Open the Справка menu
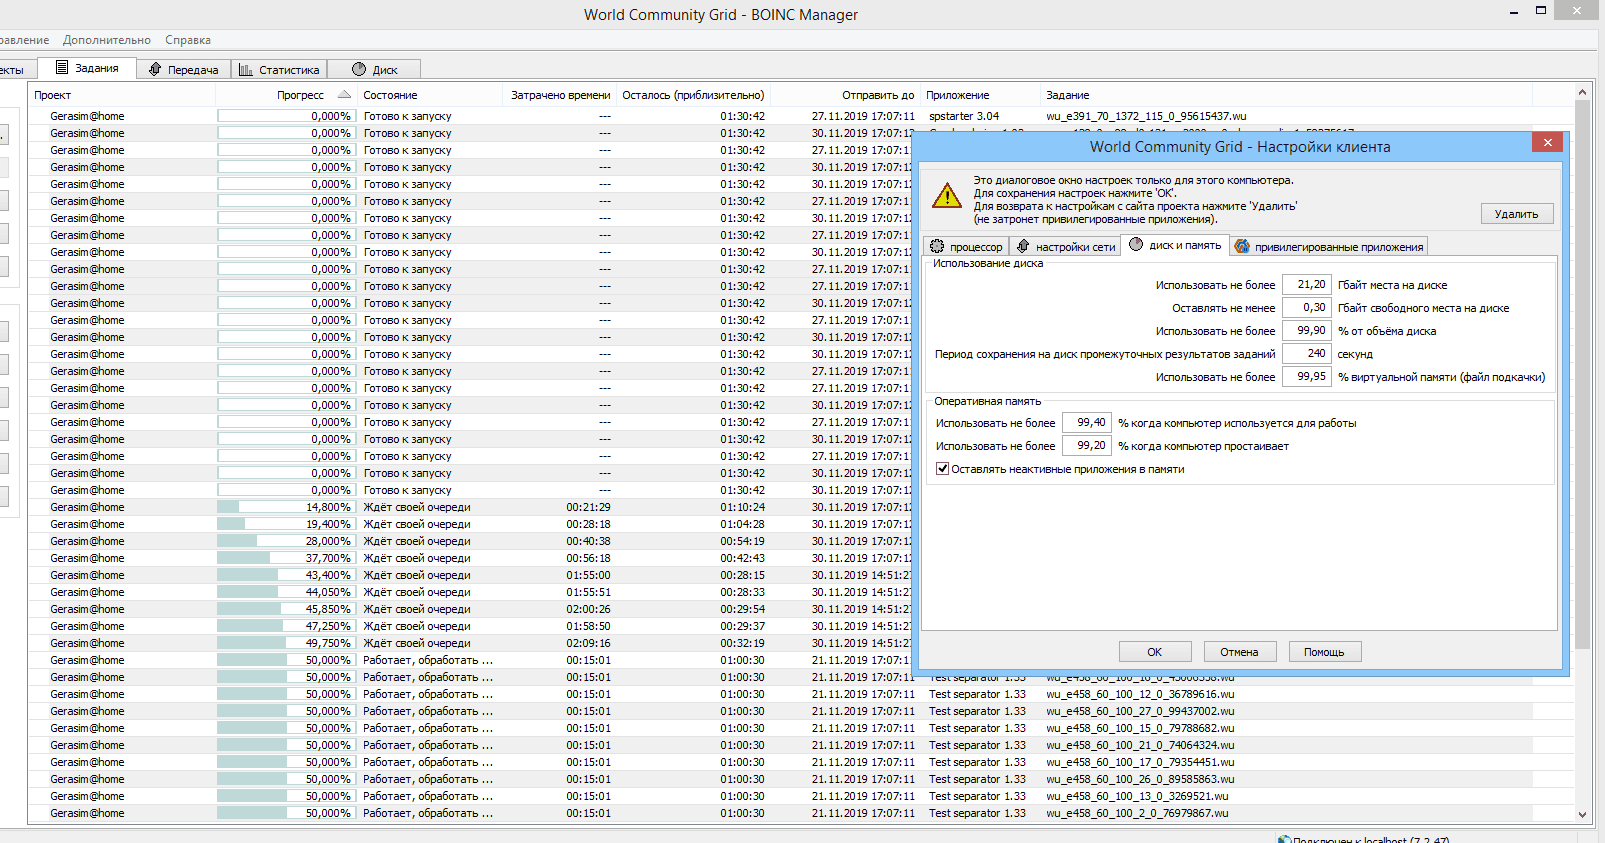The image size is (1605, 843). tap(188, 40)
